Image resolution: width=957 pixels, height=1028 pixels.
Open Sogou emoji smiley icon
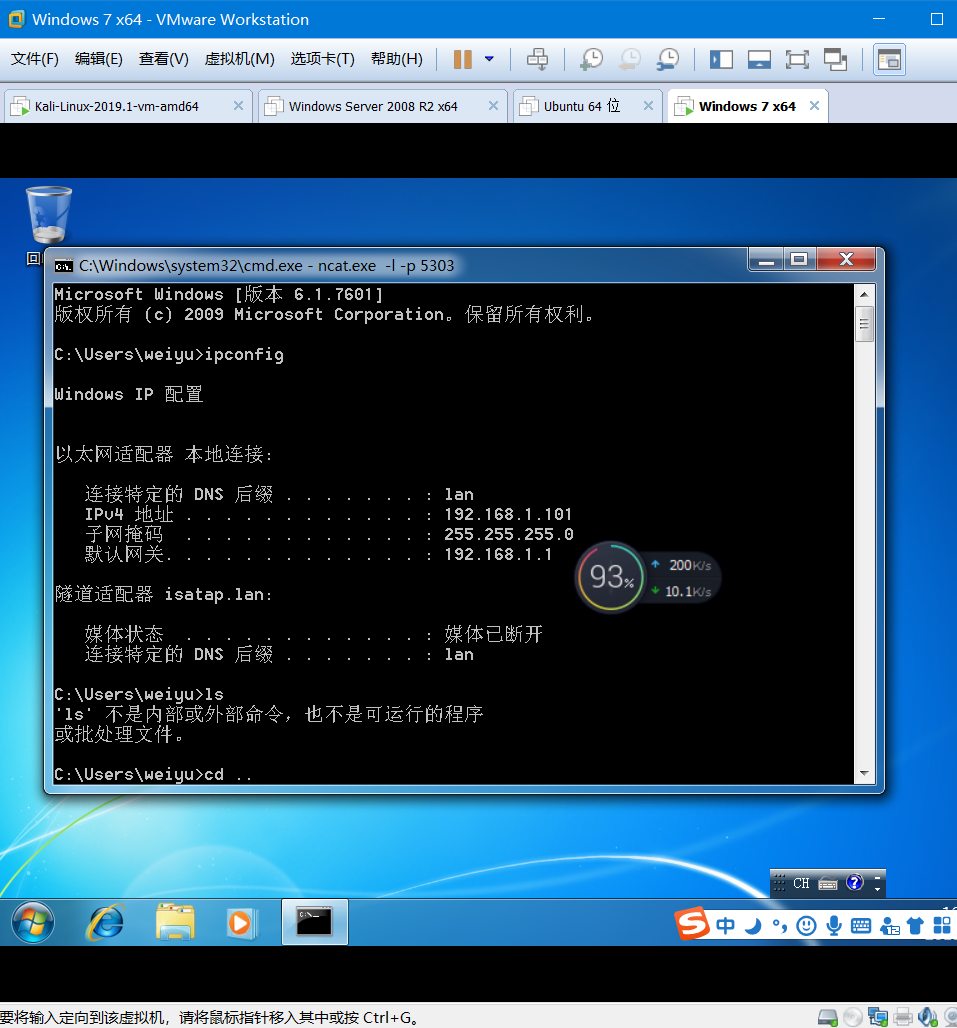(806, 925)
